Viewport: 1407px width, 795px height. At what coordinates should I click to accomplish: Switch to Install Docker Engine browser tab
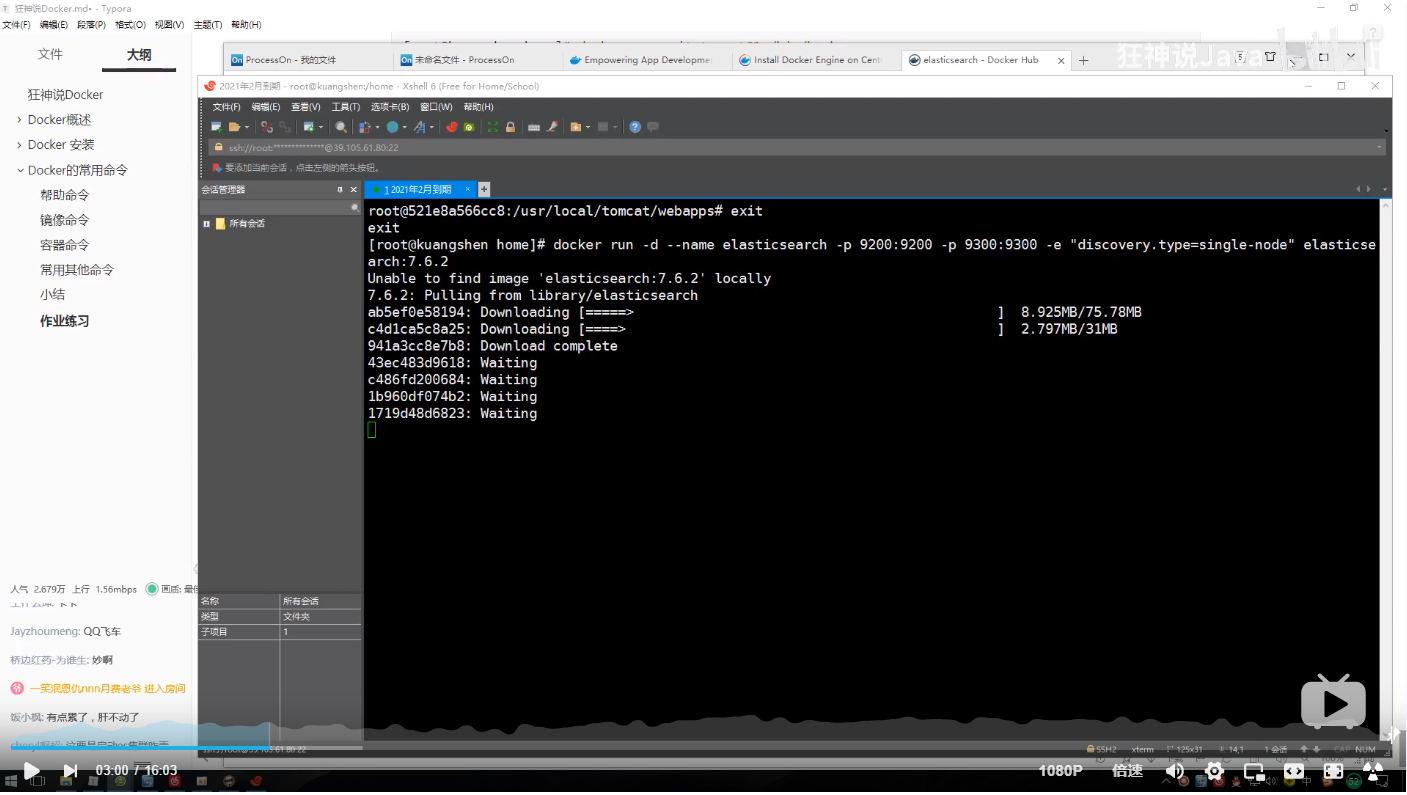pyautogui.click(x=816, y=60)
